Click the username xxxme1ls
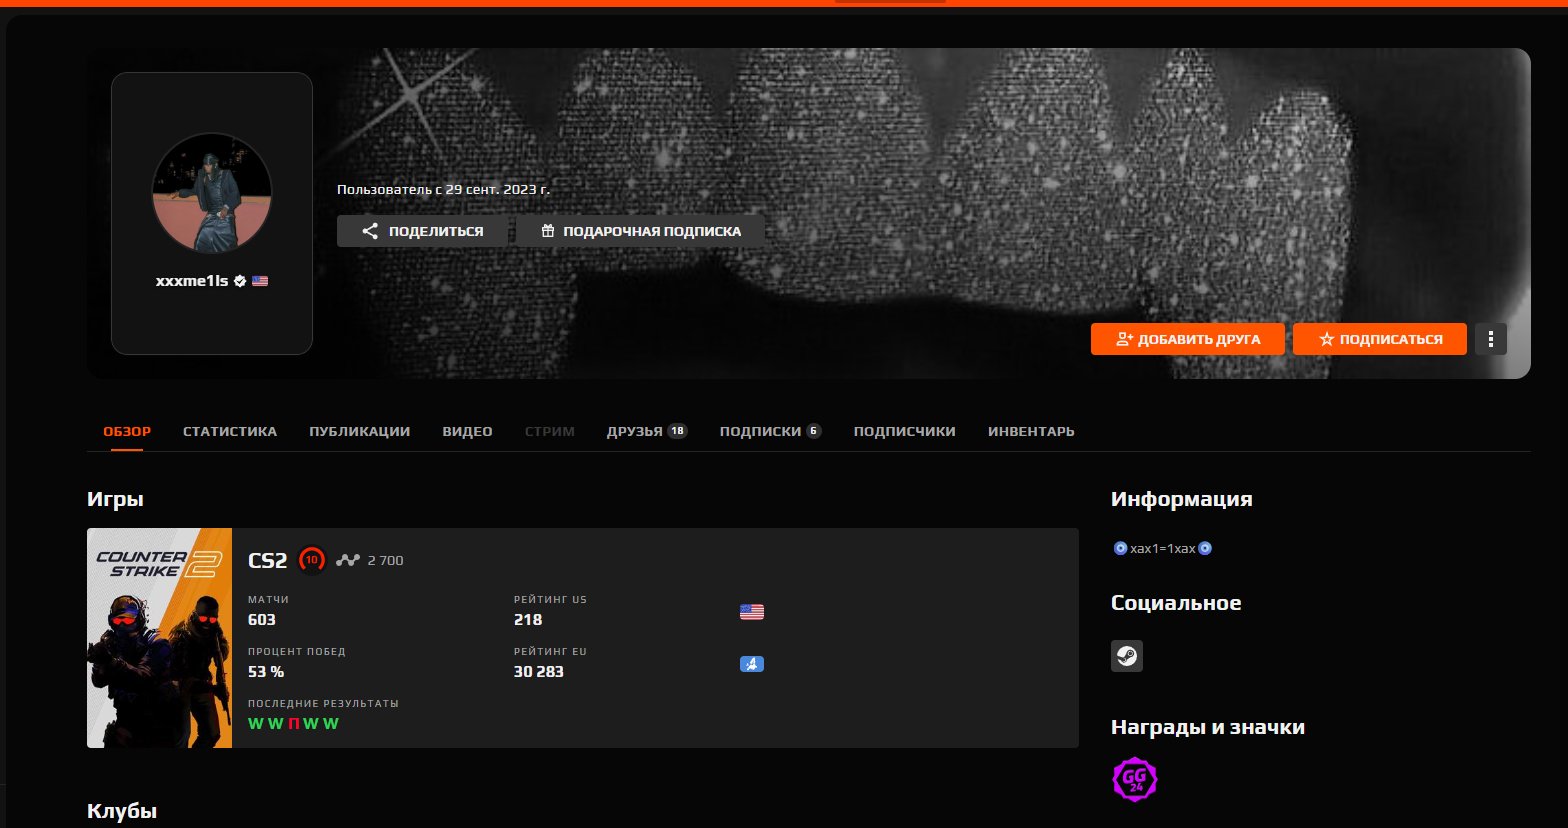The height and width of the screenshot is (828, 1568). click(x=193, y=282)
